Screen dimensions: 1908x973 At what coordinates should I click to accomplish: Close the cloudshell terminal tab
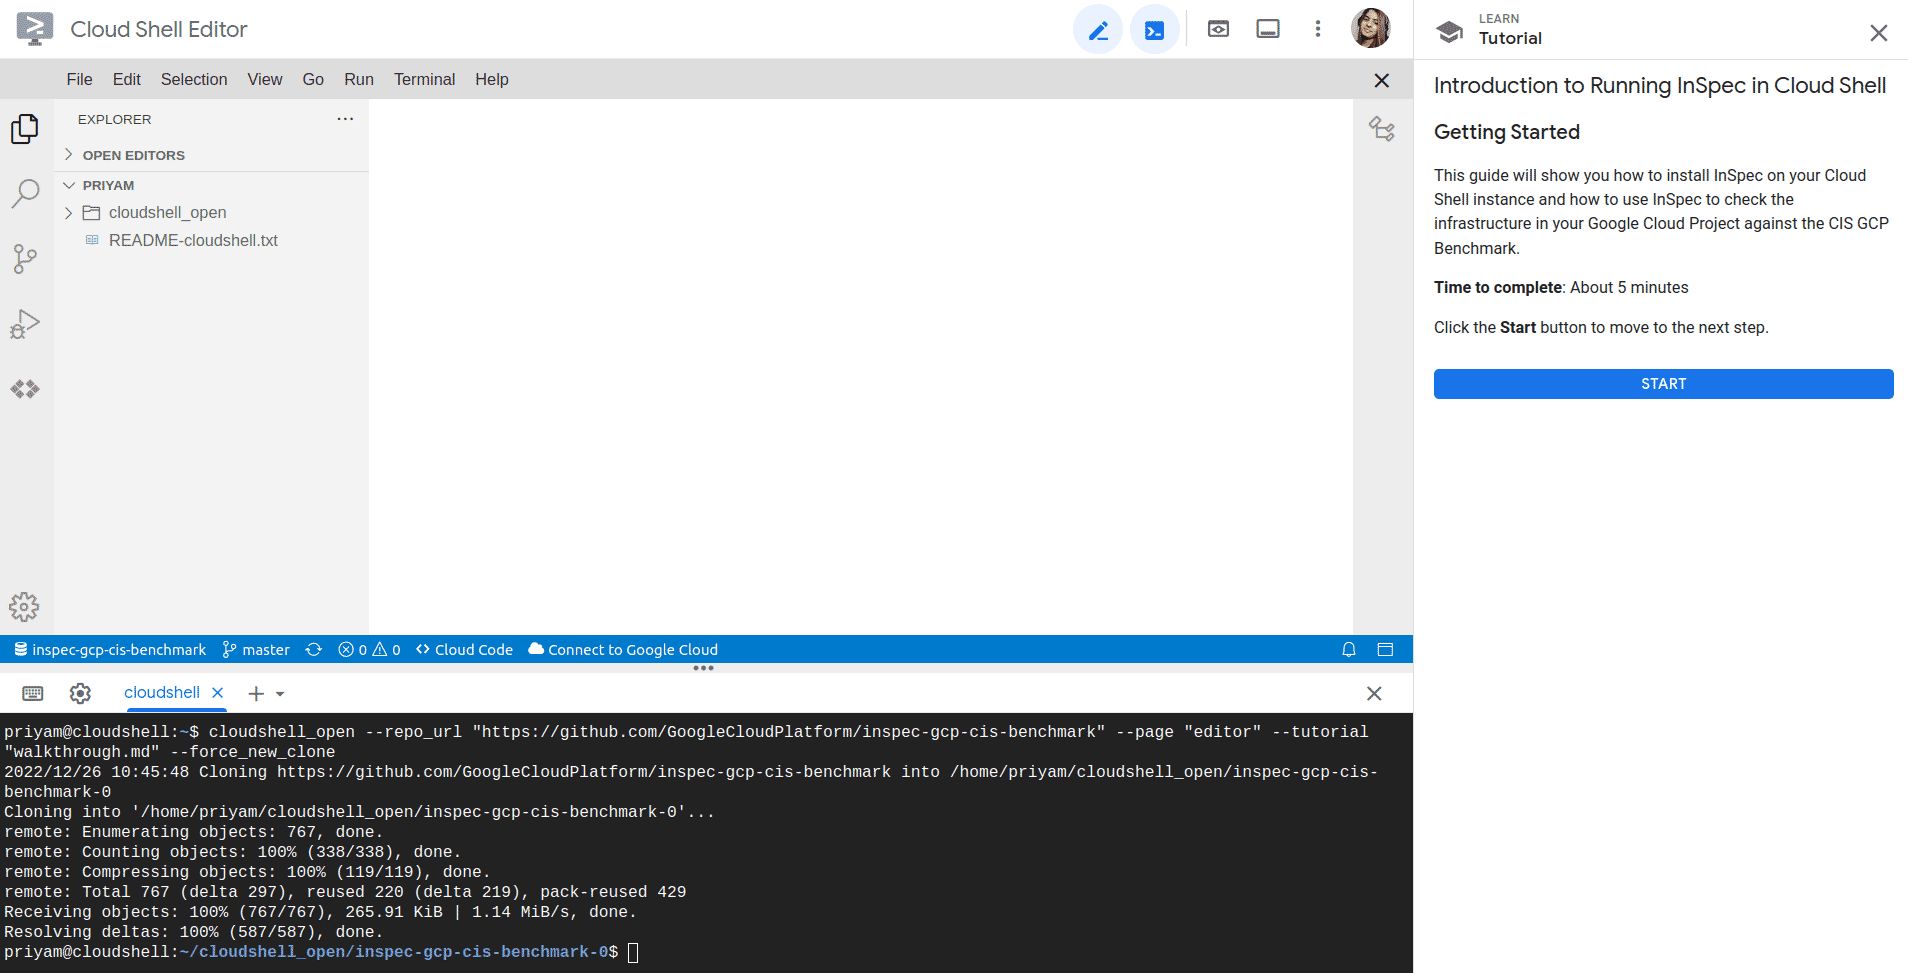(x=217, y=692)
